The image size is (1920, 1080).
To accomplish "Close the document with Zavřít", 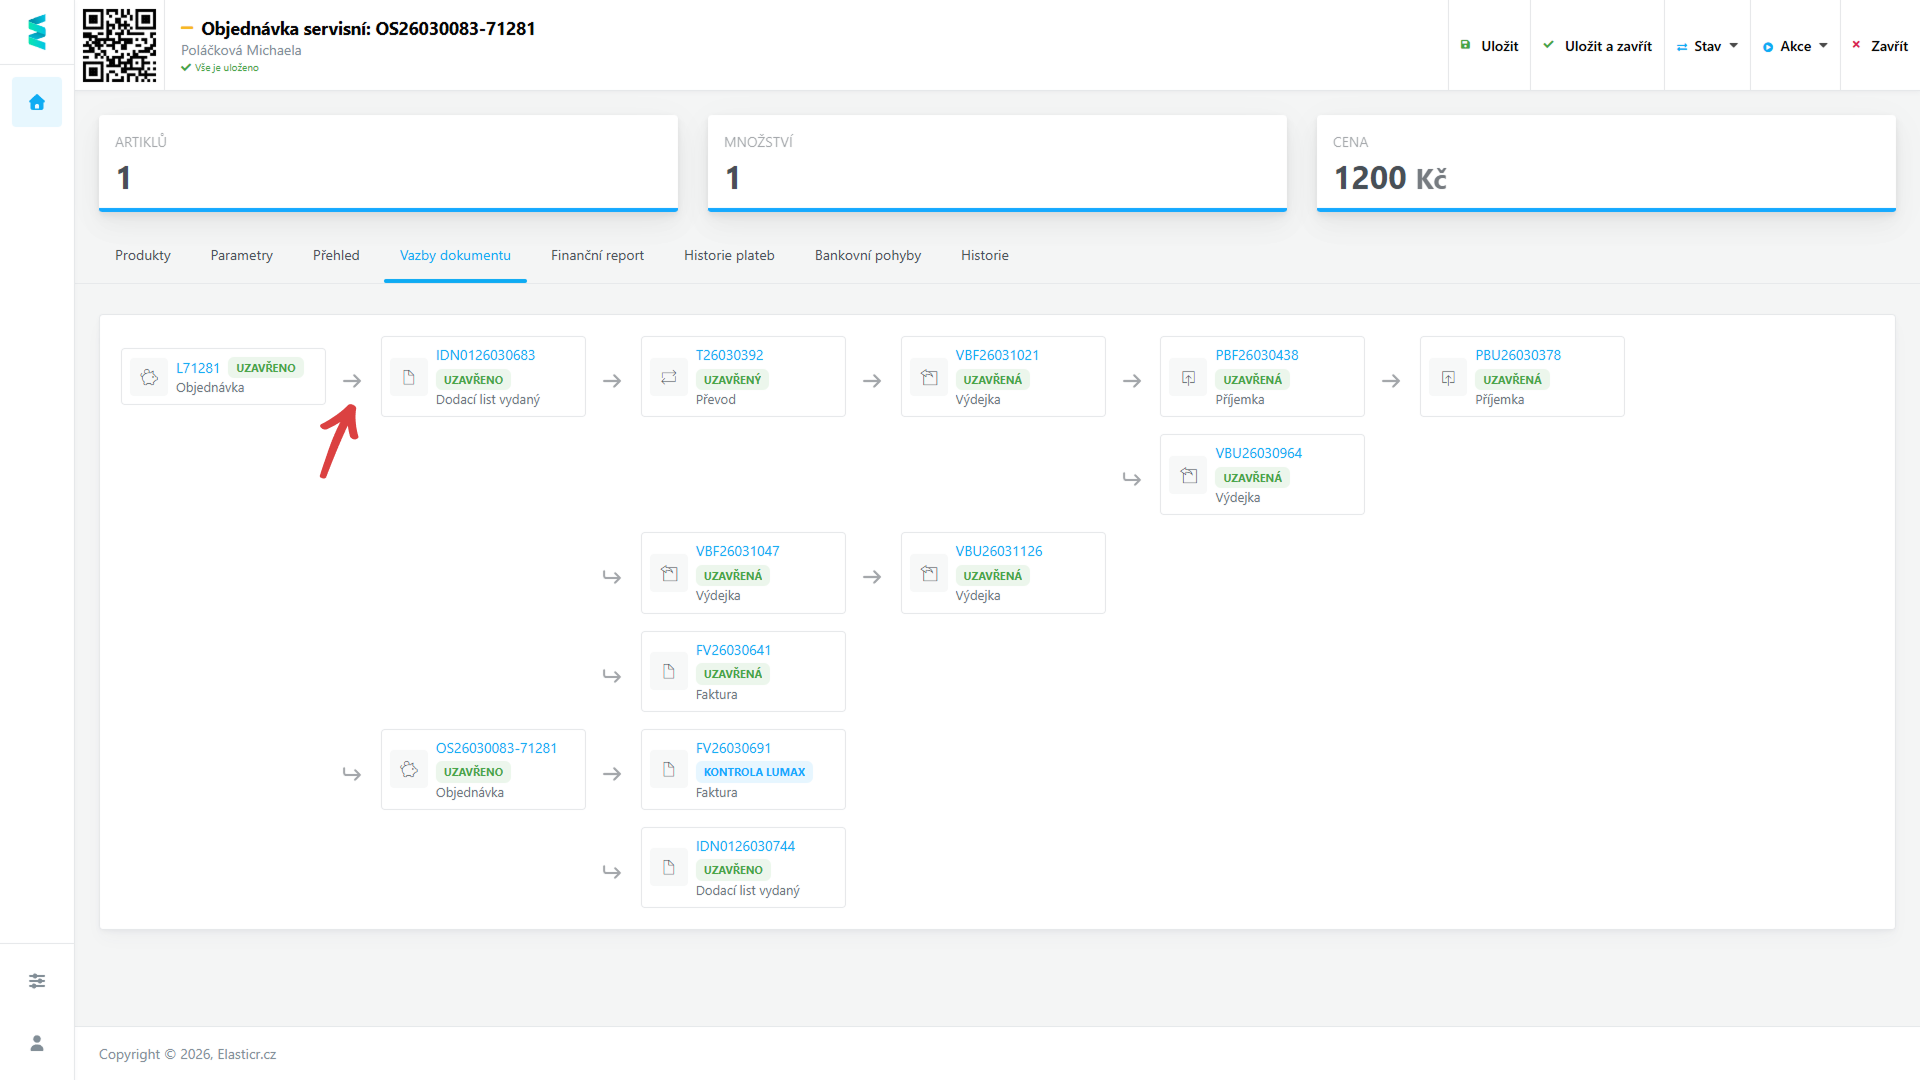I will click(1880, 46).
